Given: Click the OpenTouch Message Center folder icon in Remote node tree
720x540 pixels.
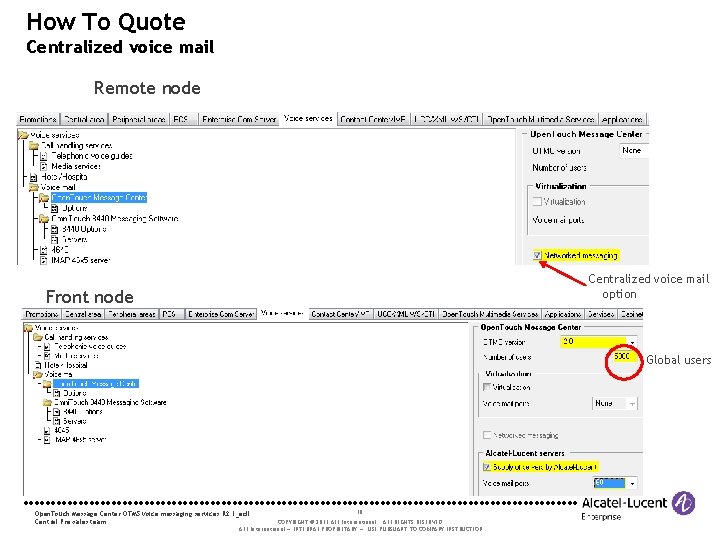Looking at the screenshot, I should click(x=44, y=197).
